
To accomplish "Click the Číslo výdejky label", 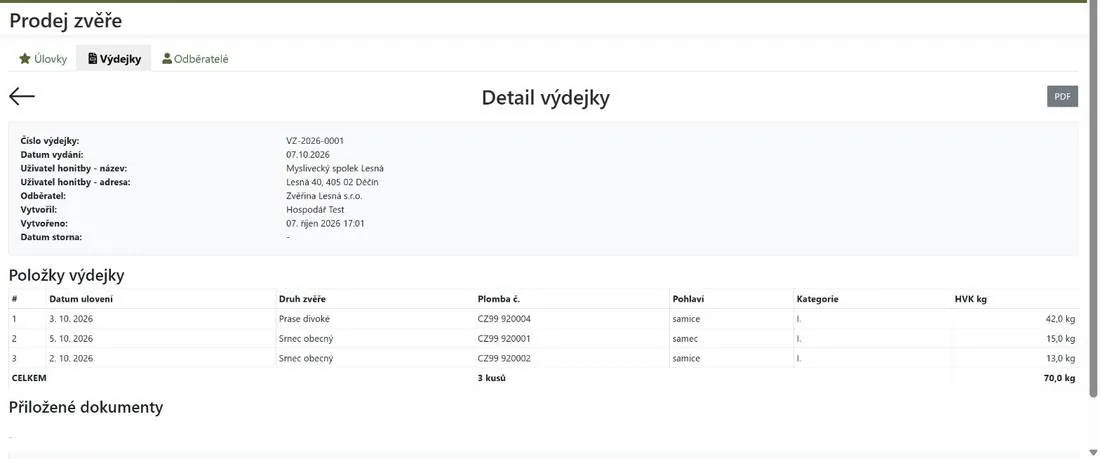I will [50, 141].
